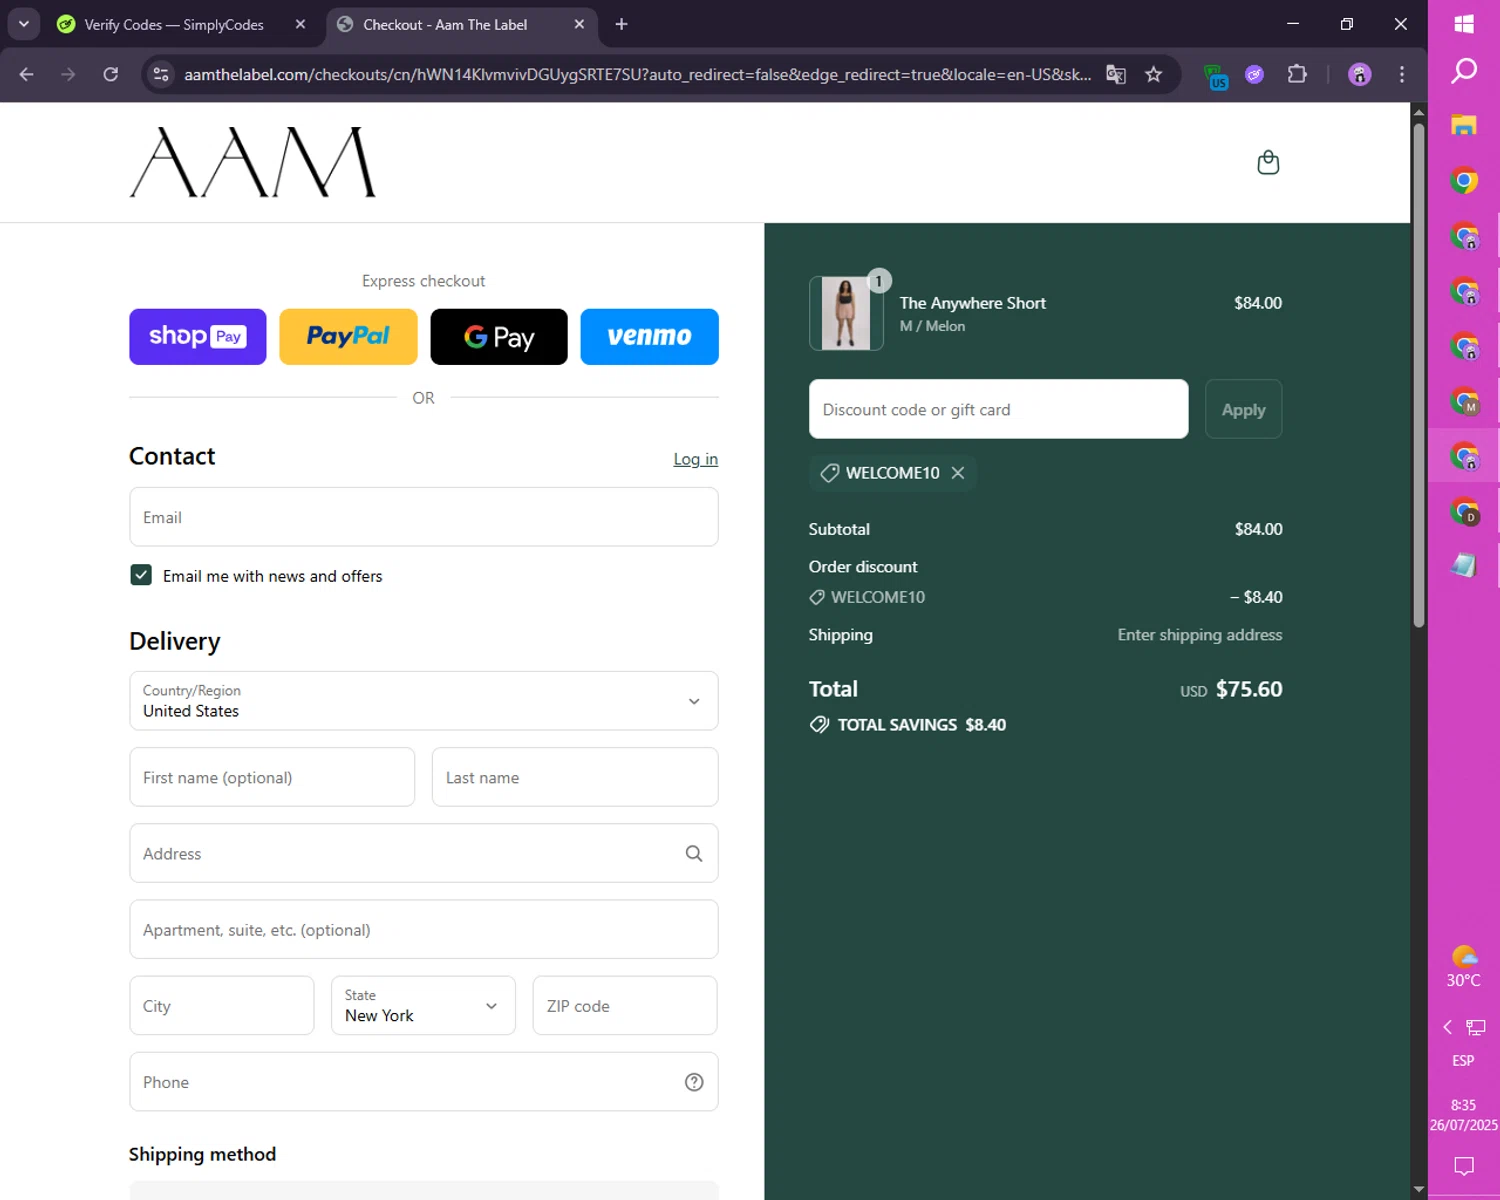Choose Venmo express checkout
This screenshot has height=1200, width=1500.
click(650, 337)
